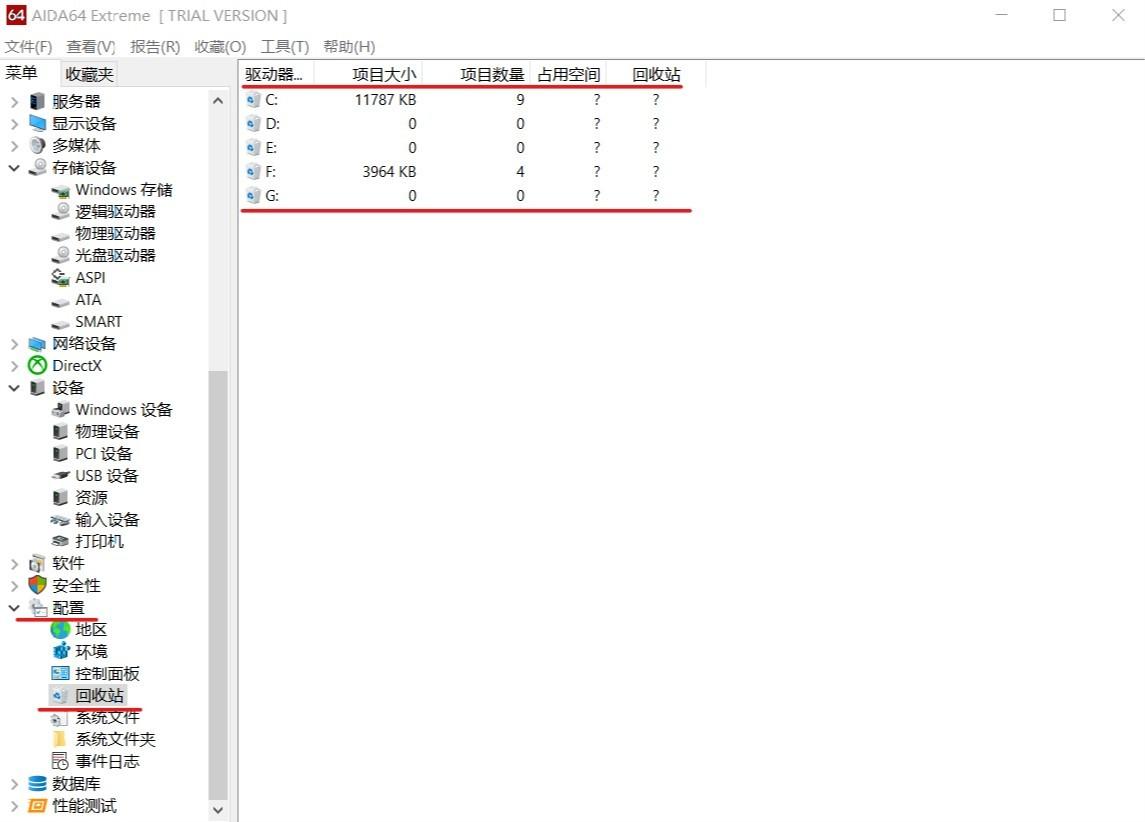
Task: Select the 资源 tree item
Action: tap(91, 498)
